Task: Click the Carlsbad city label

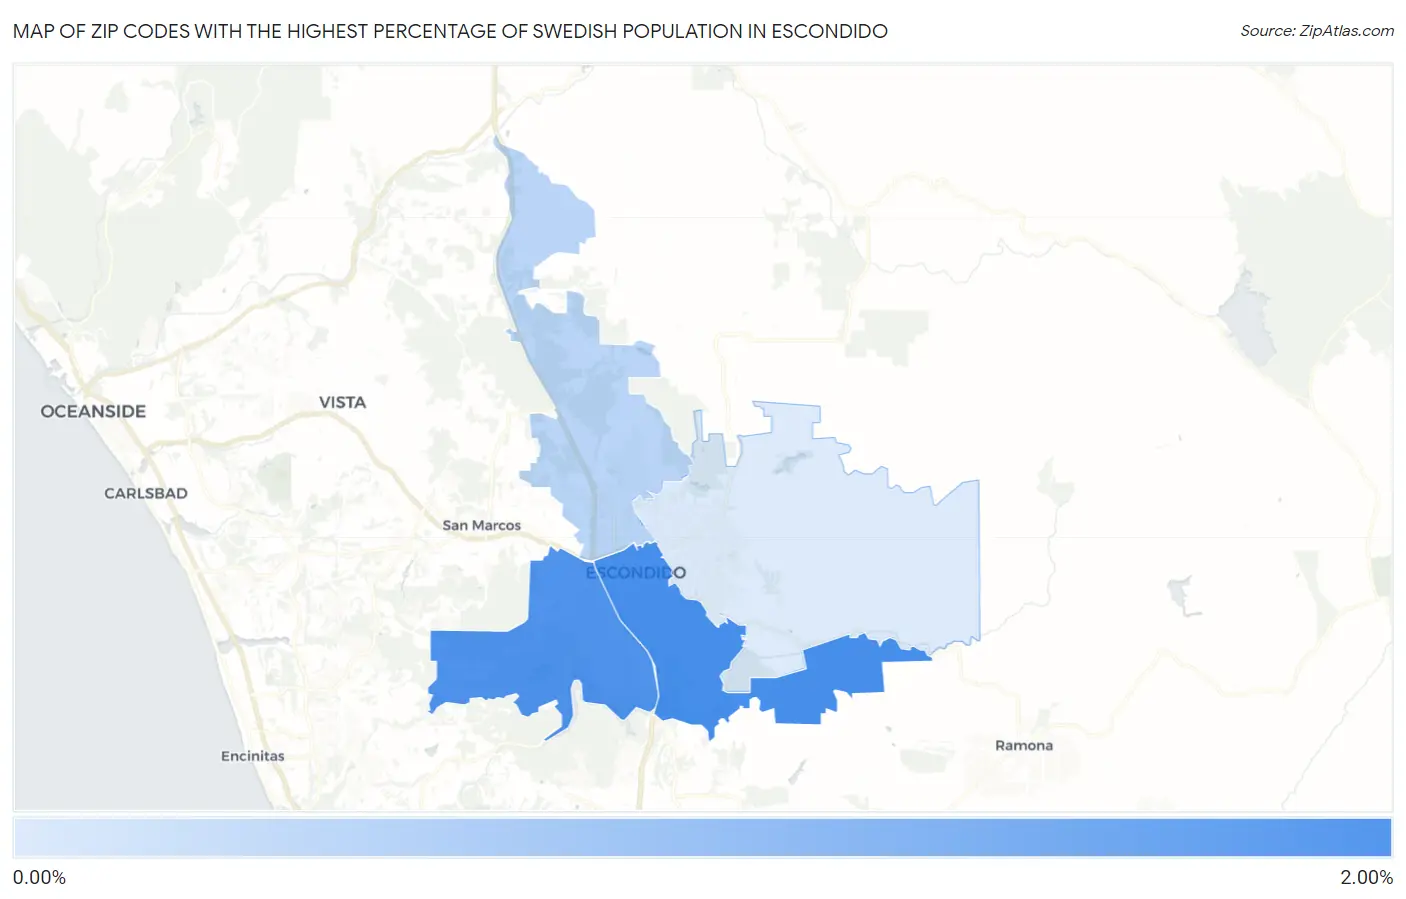Action: coord(146,493)
